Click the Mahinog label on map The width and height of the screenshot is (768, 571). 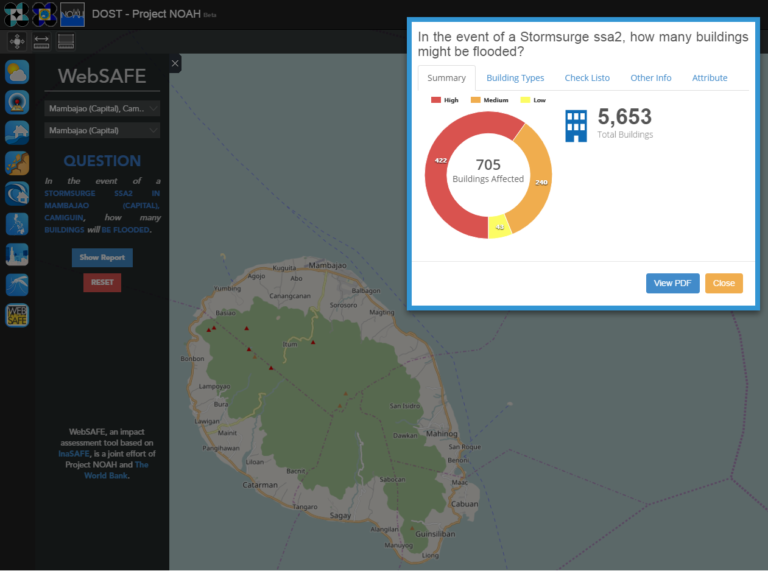coord(442,433)
